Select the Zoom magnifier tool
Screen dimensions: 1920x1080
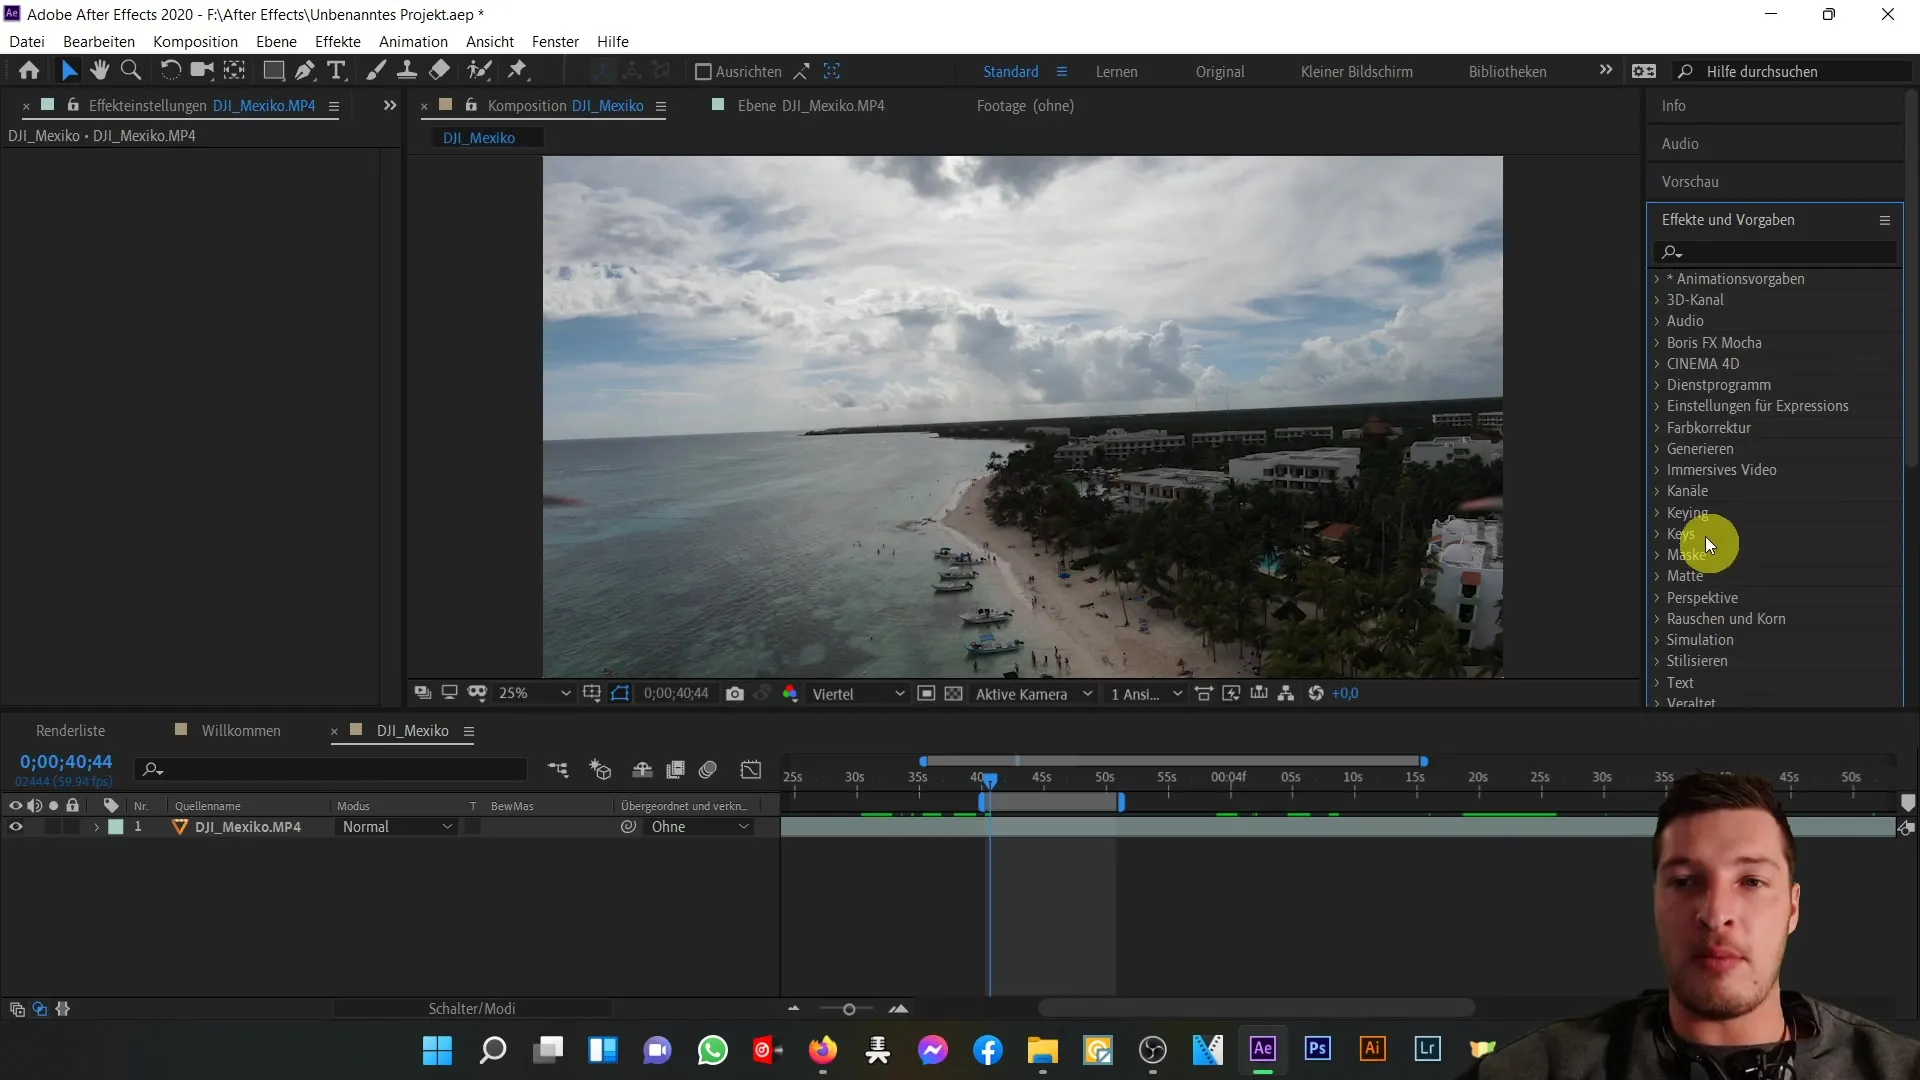130,71
